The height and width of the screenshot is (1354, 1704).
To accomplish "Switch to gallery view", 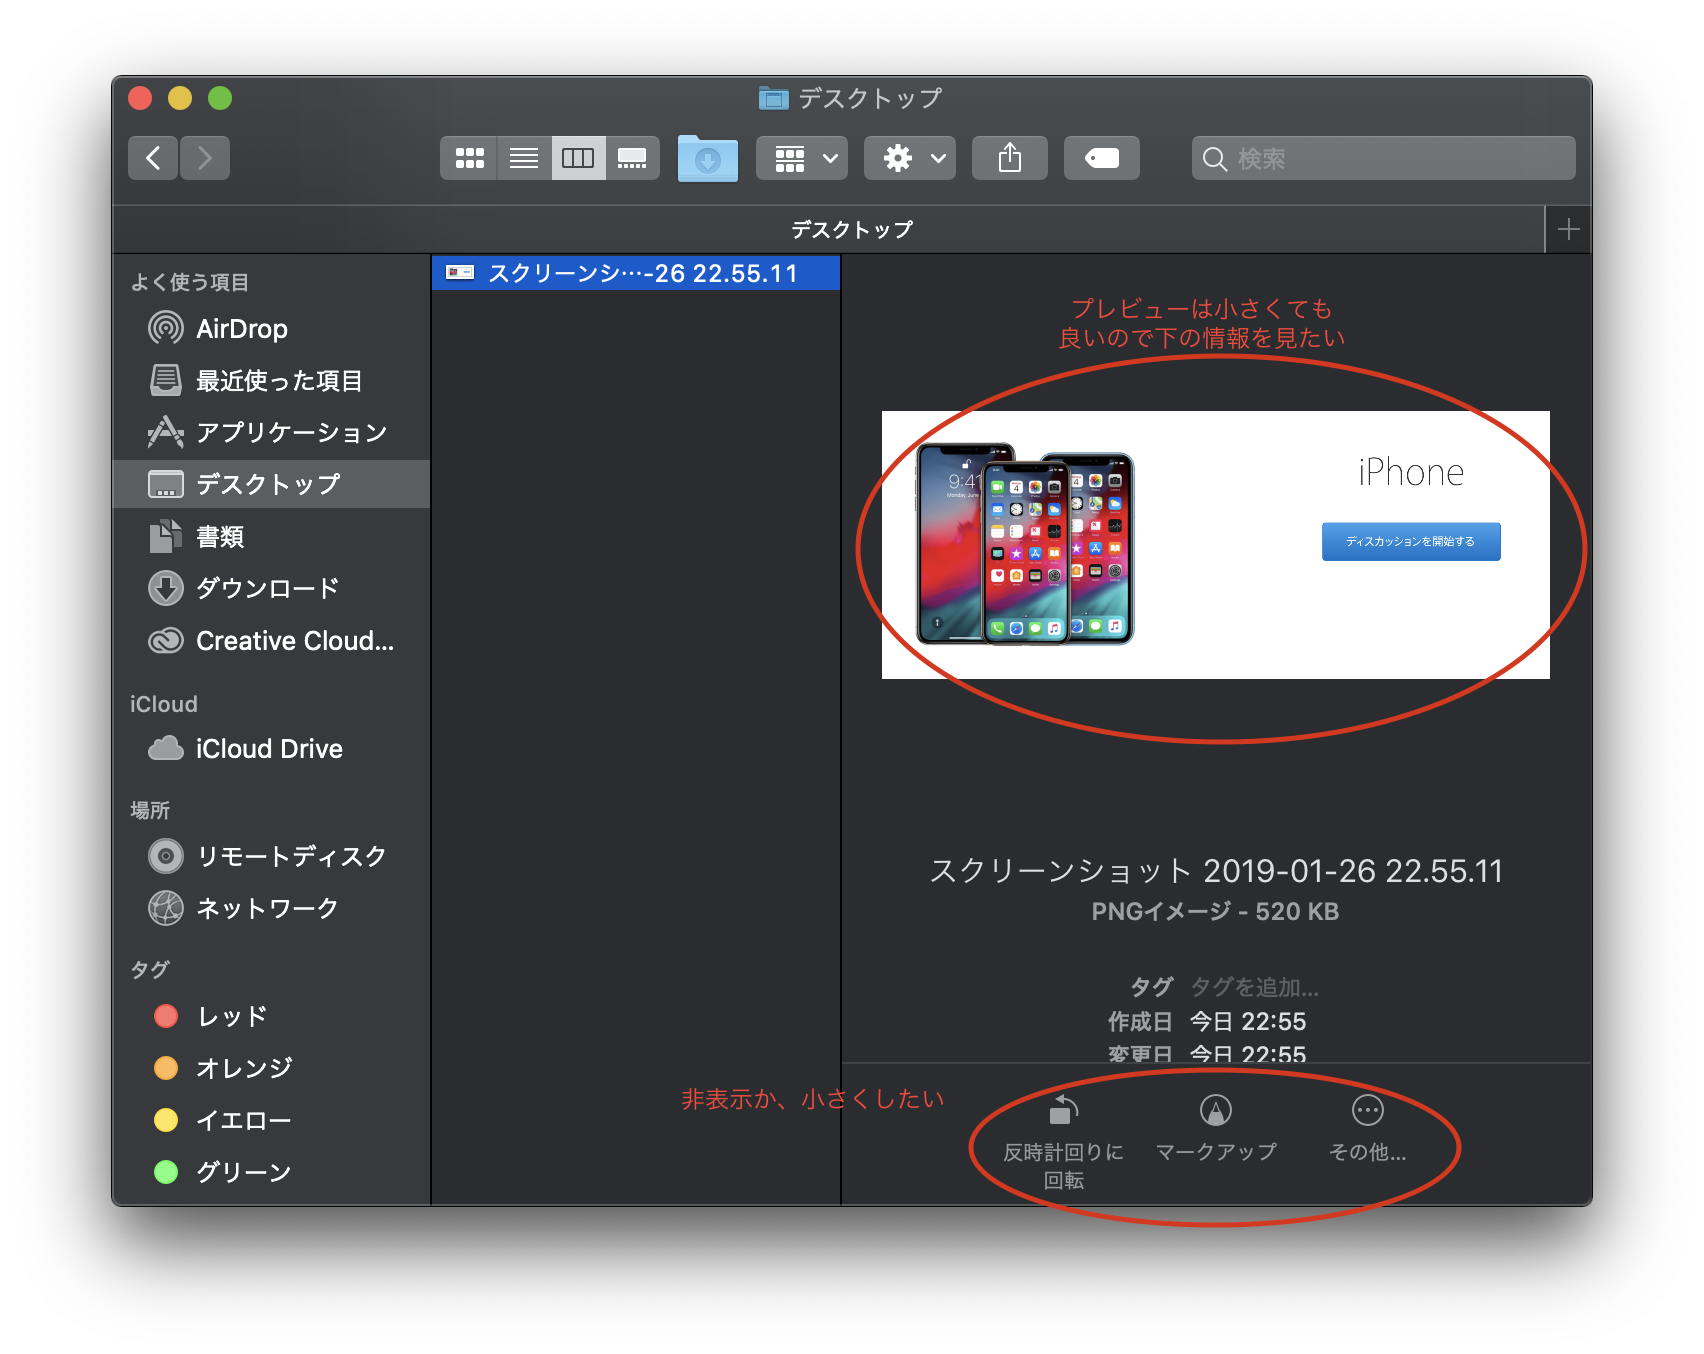I will pyautogui.click(x=632, y=158).
